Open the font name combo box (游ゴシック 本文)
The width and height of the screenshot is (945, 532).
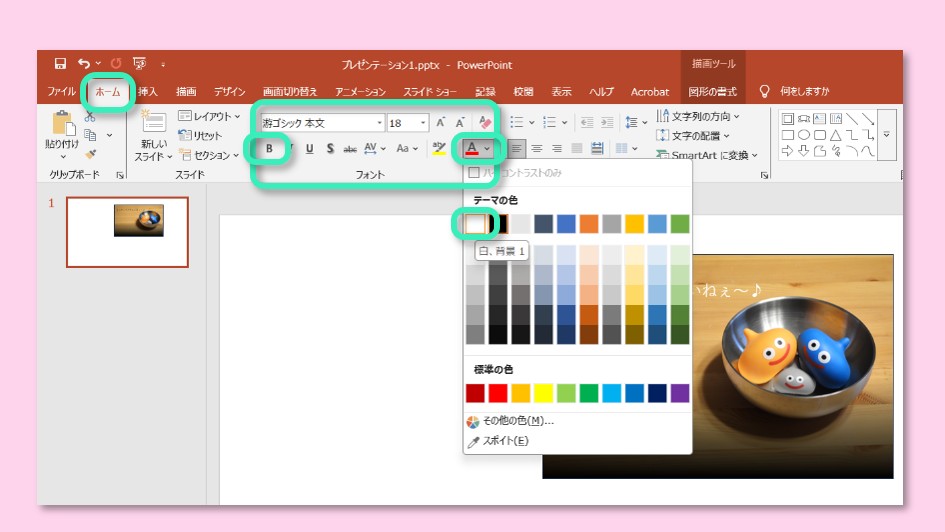click(x=322, y=123)
